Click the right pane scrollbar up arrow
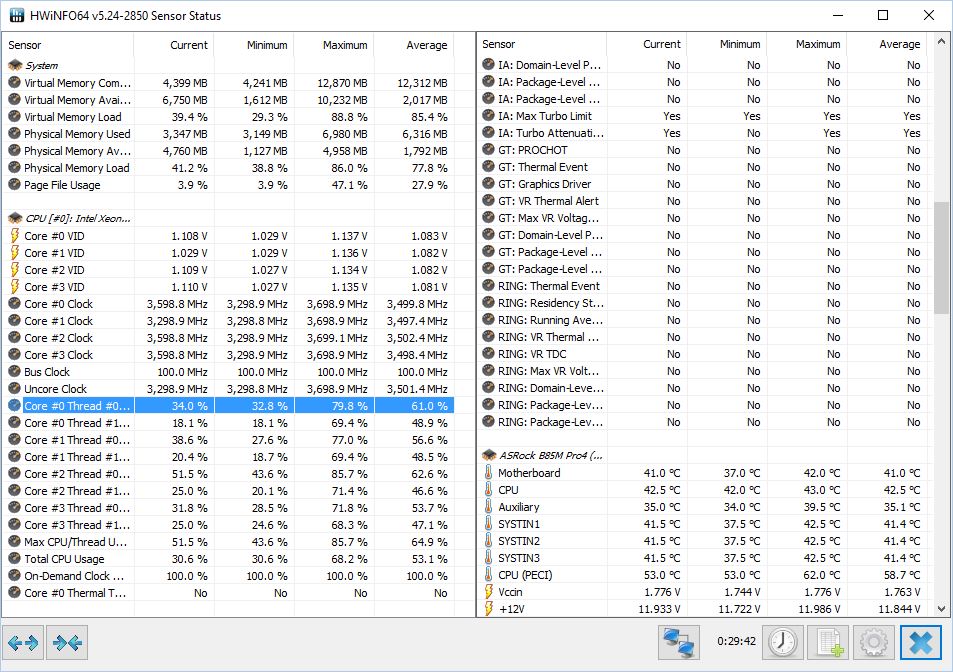Image resolution: width=953 pixels, height=672 pixels. (x=941, y=42)
